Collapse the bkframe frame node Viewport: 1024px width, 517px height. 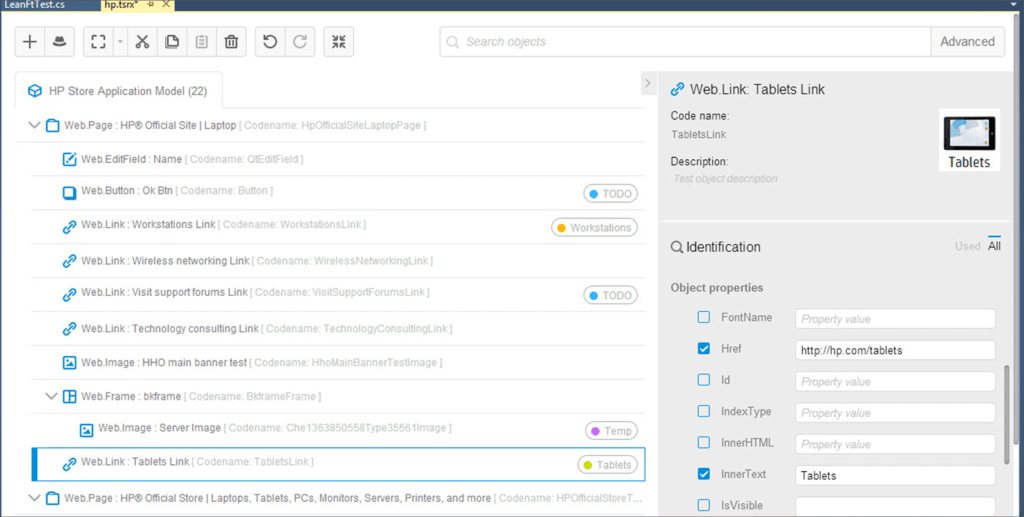click(x=51, y=396)
